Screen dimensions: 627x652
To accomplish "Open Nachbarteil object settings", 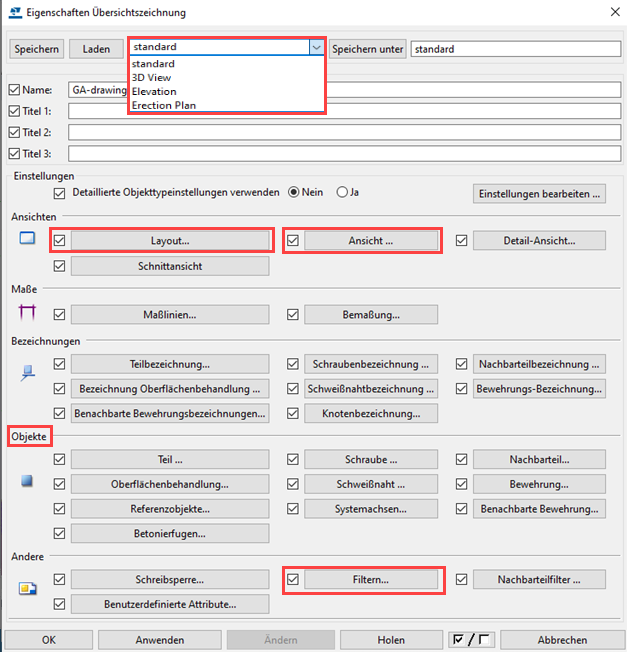I will (539, 459).
